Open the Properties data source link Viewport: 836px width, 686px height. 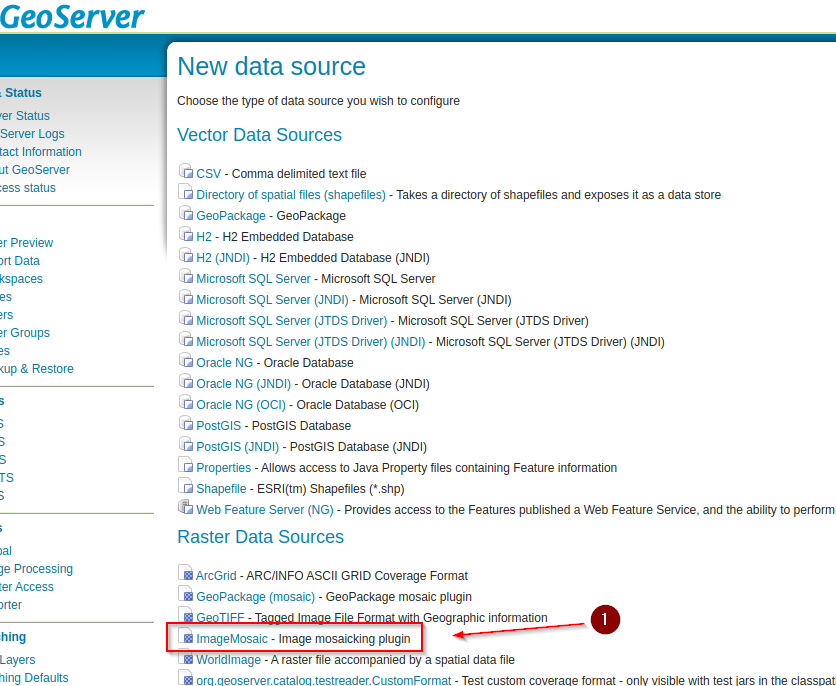pos(223,468)
